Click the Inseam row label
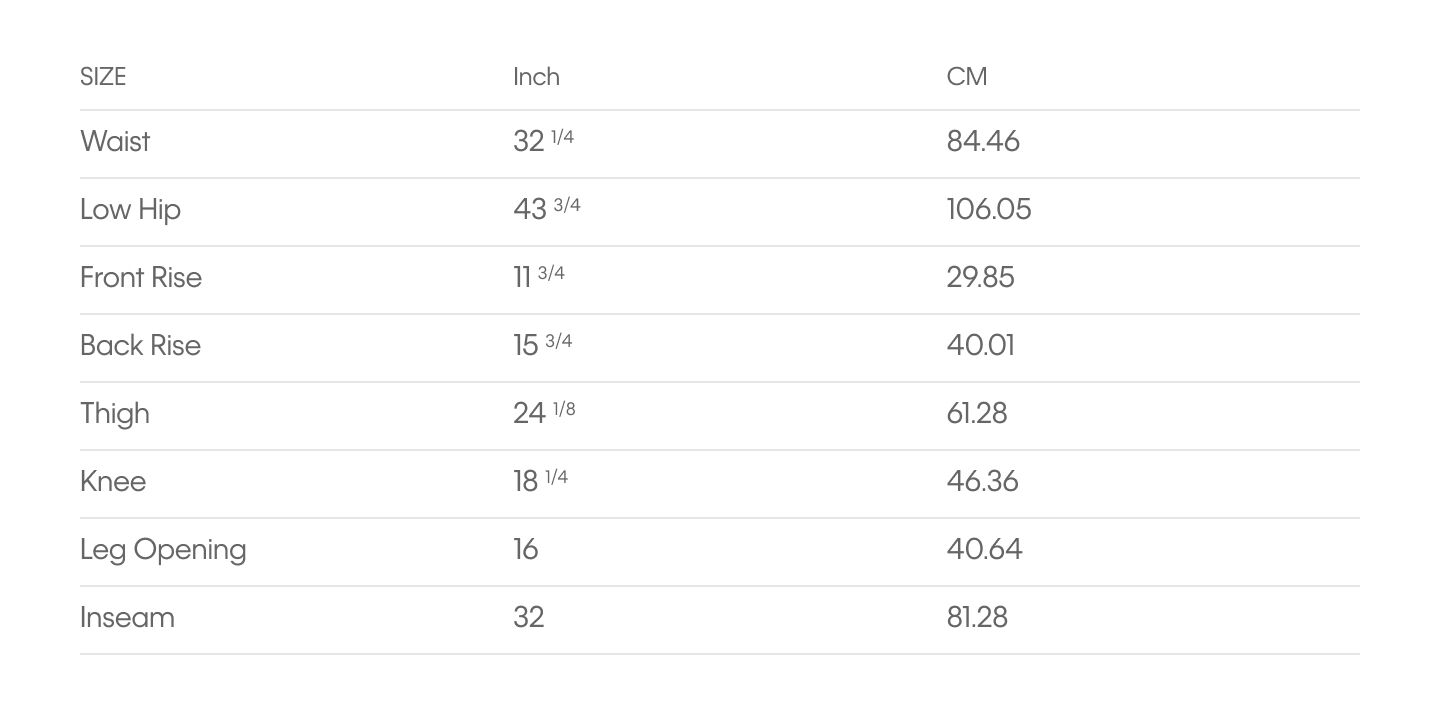 127,617
